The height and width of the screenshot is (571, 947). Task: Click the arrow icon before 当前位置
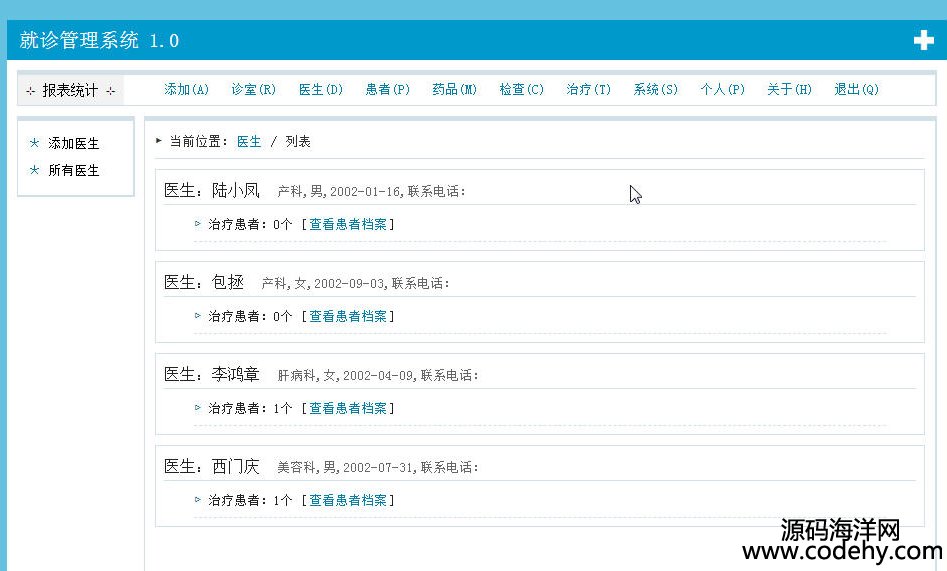pyautogui.click(x=159, y=141)
